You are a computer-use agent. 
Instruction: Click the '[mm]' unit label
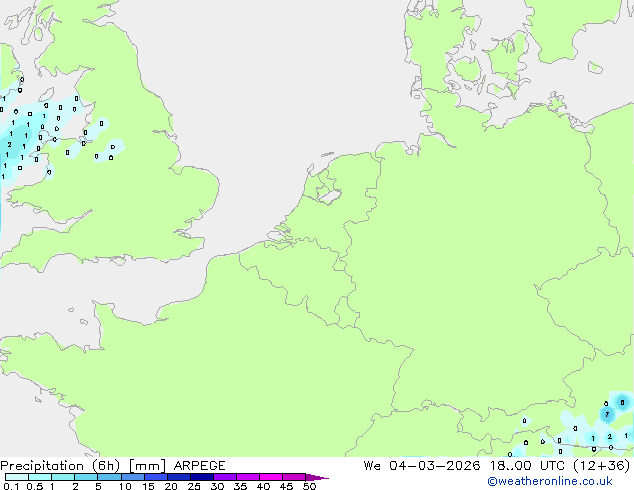point(147,466)
